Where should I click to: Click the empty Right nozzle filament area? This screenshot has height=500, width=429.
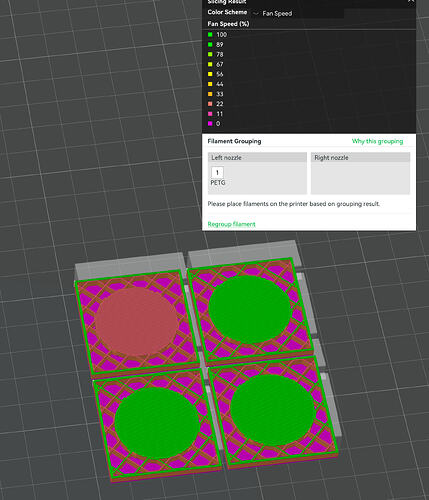tap(360, 178)
